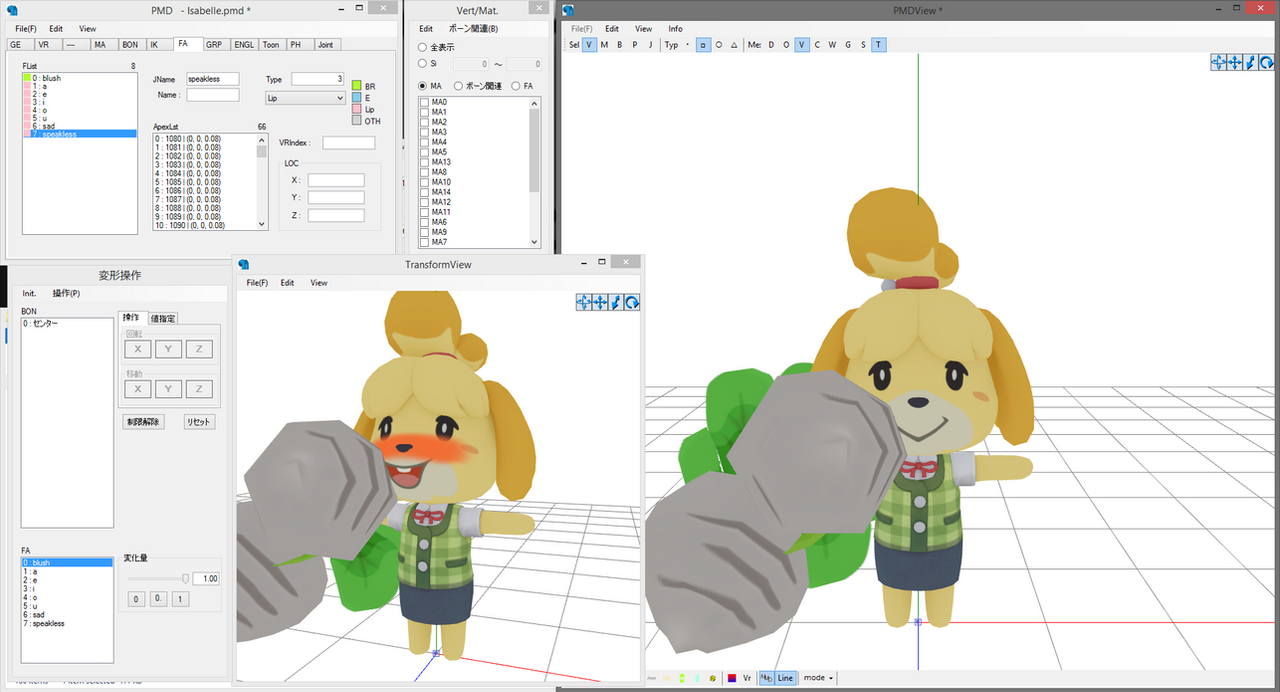
Task: Select the circle selection shape in PMDView
Action: coord(719,45)
